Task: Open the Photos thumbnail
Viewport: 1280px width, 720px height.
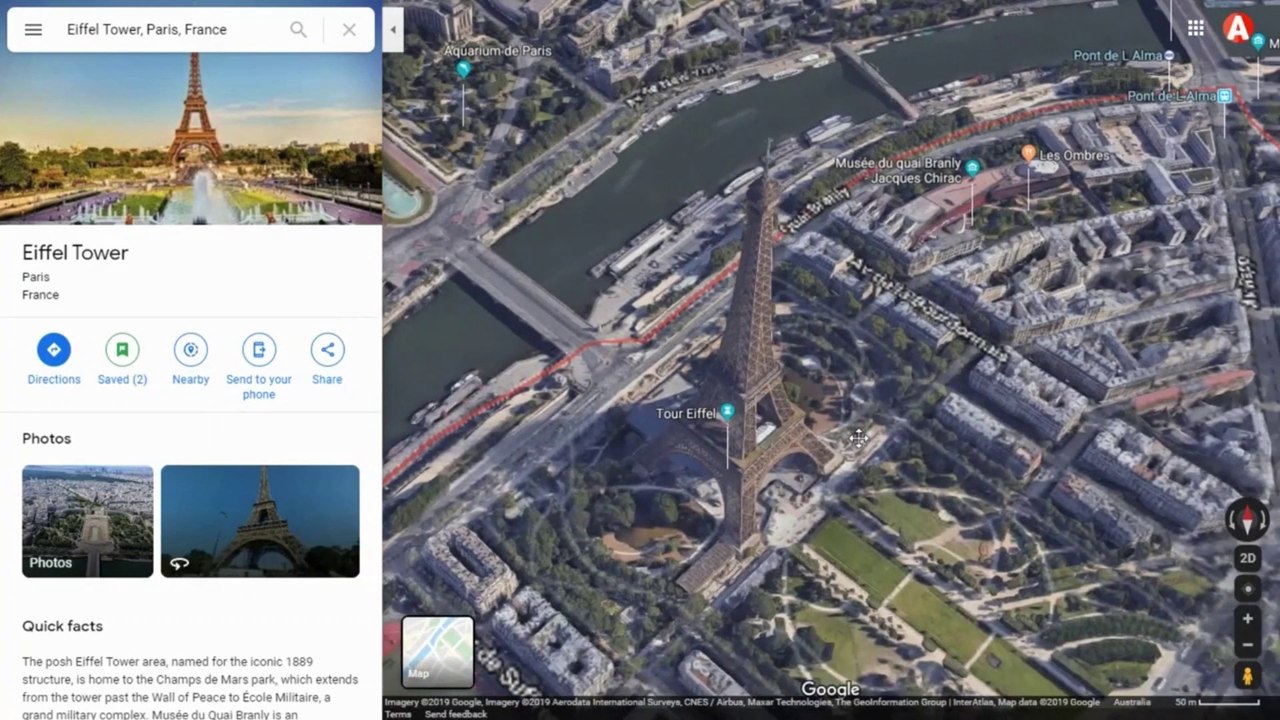Action: 88,521
